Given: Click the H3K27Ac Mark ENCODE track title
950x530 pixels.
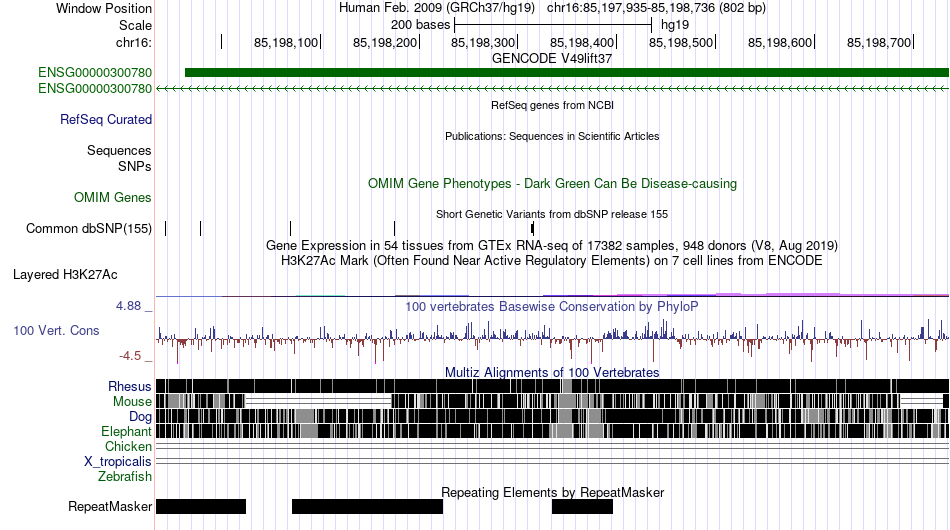Looking at the screenshot, I should [552, 260].
